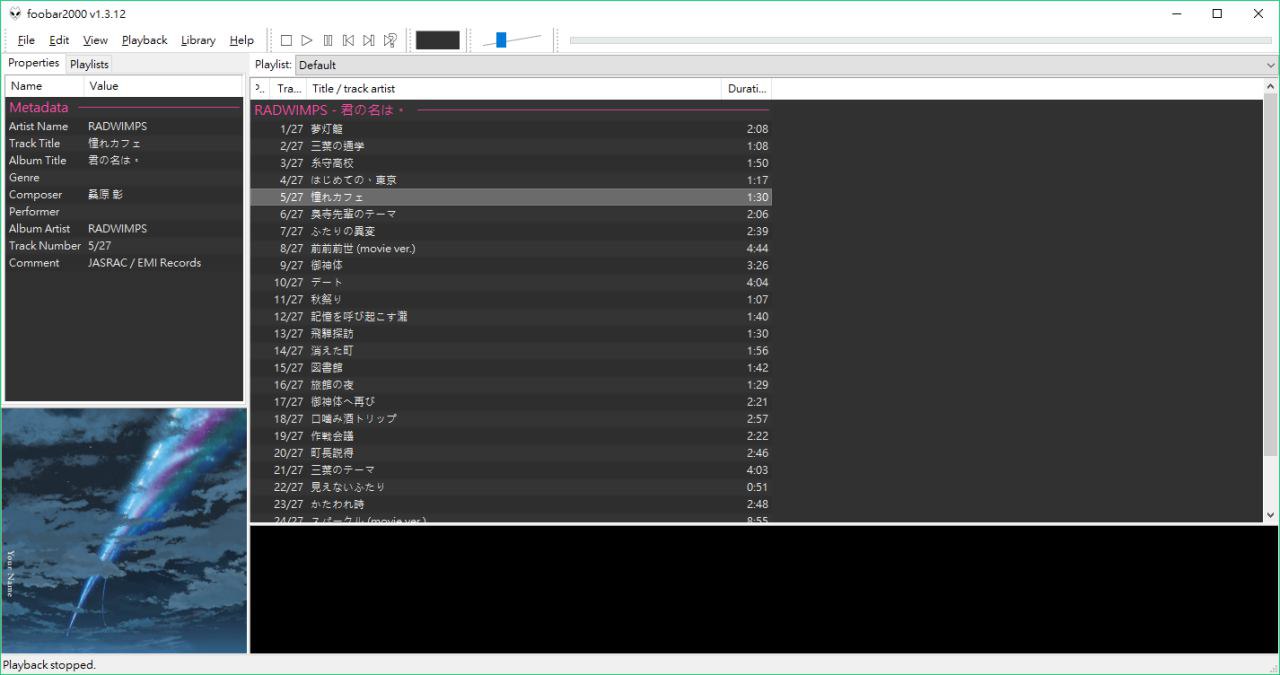Skip to next track icon
The height and width of the screenshot is (675, 1280).
[x=369, y=40]
